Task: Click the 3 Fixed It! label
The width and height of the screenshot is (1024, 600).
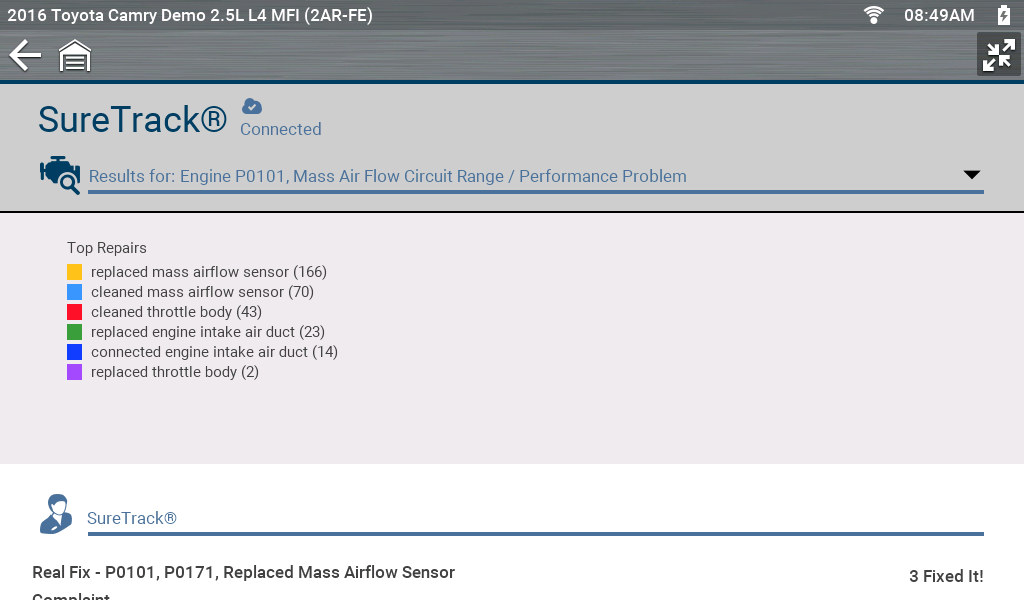Action: [x=945, y=576]
